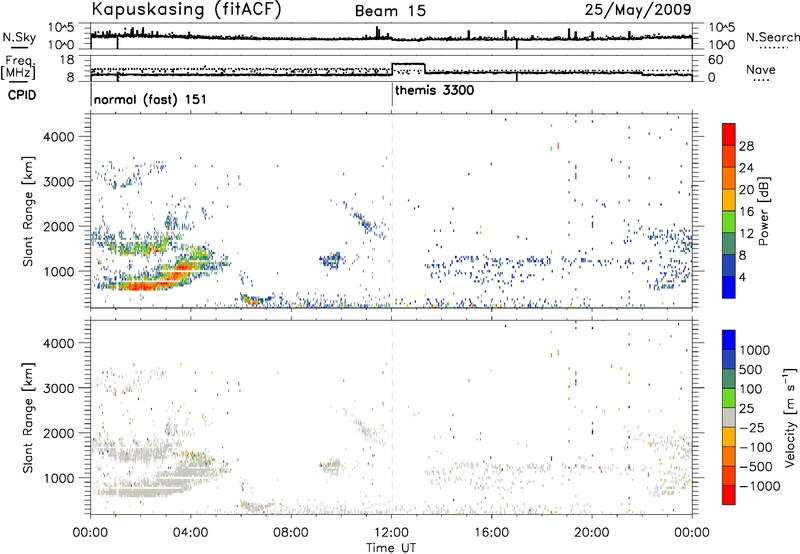Pick the light green Power colorbar segment
Image resolution: width=800 pixels, height=554 pixels.
(729, 221)
